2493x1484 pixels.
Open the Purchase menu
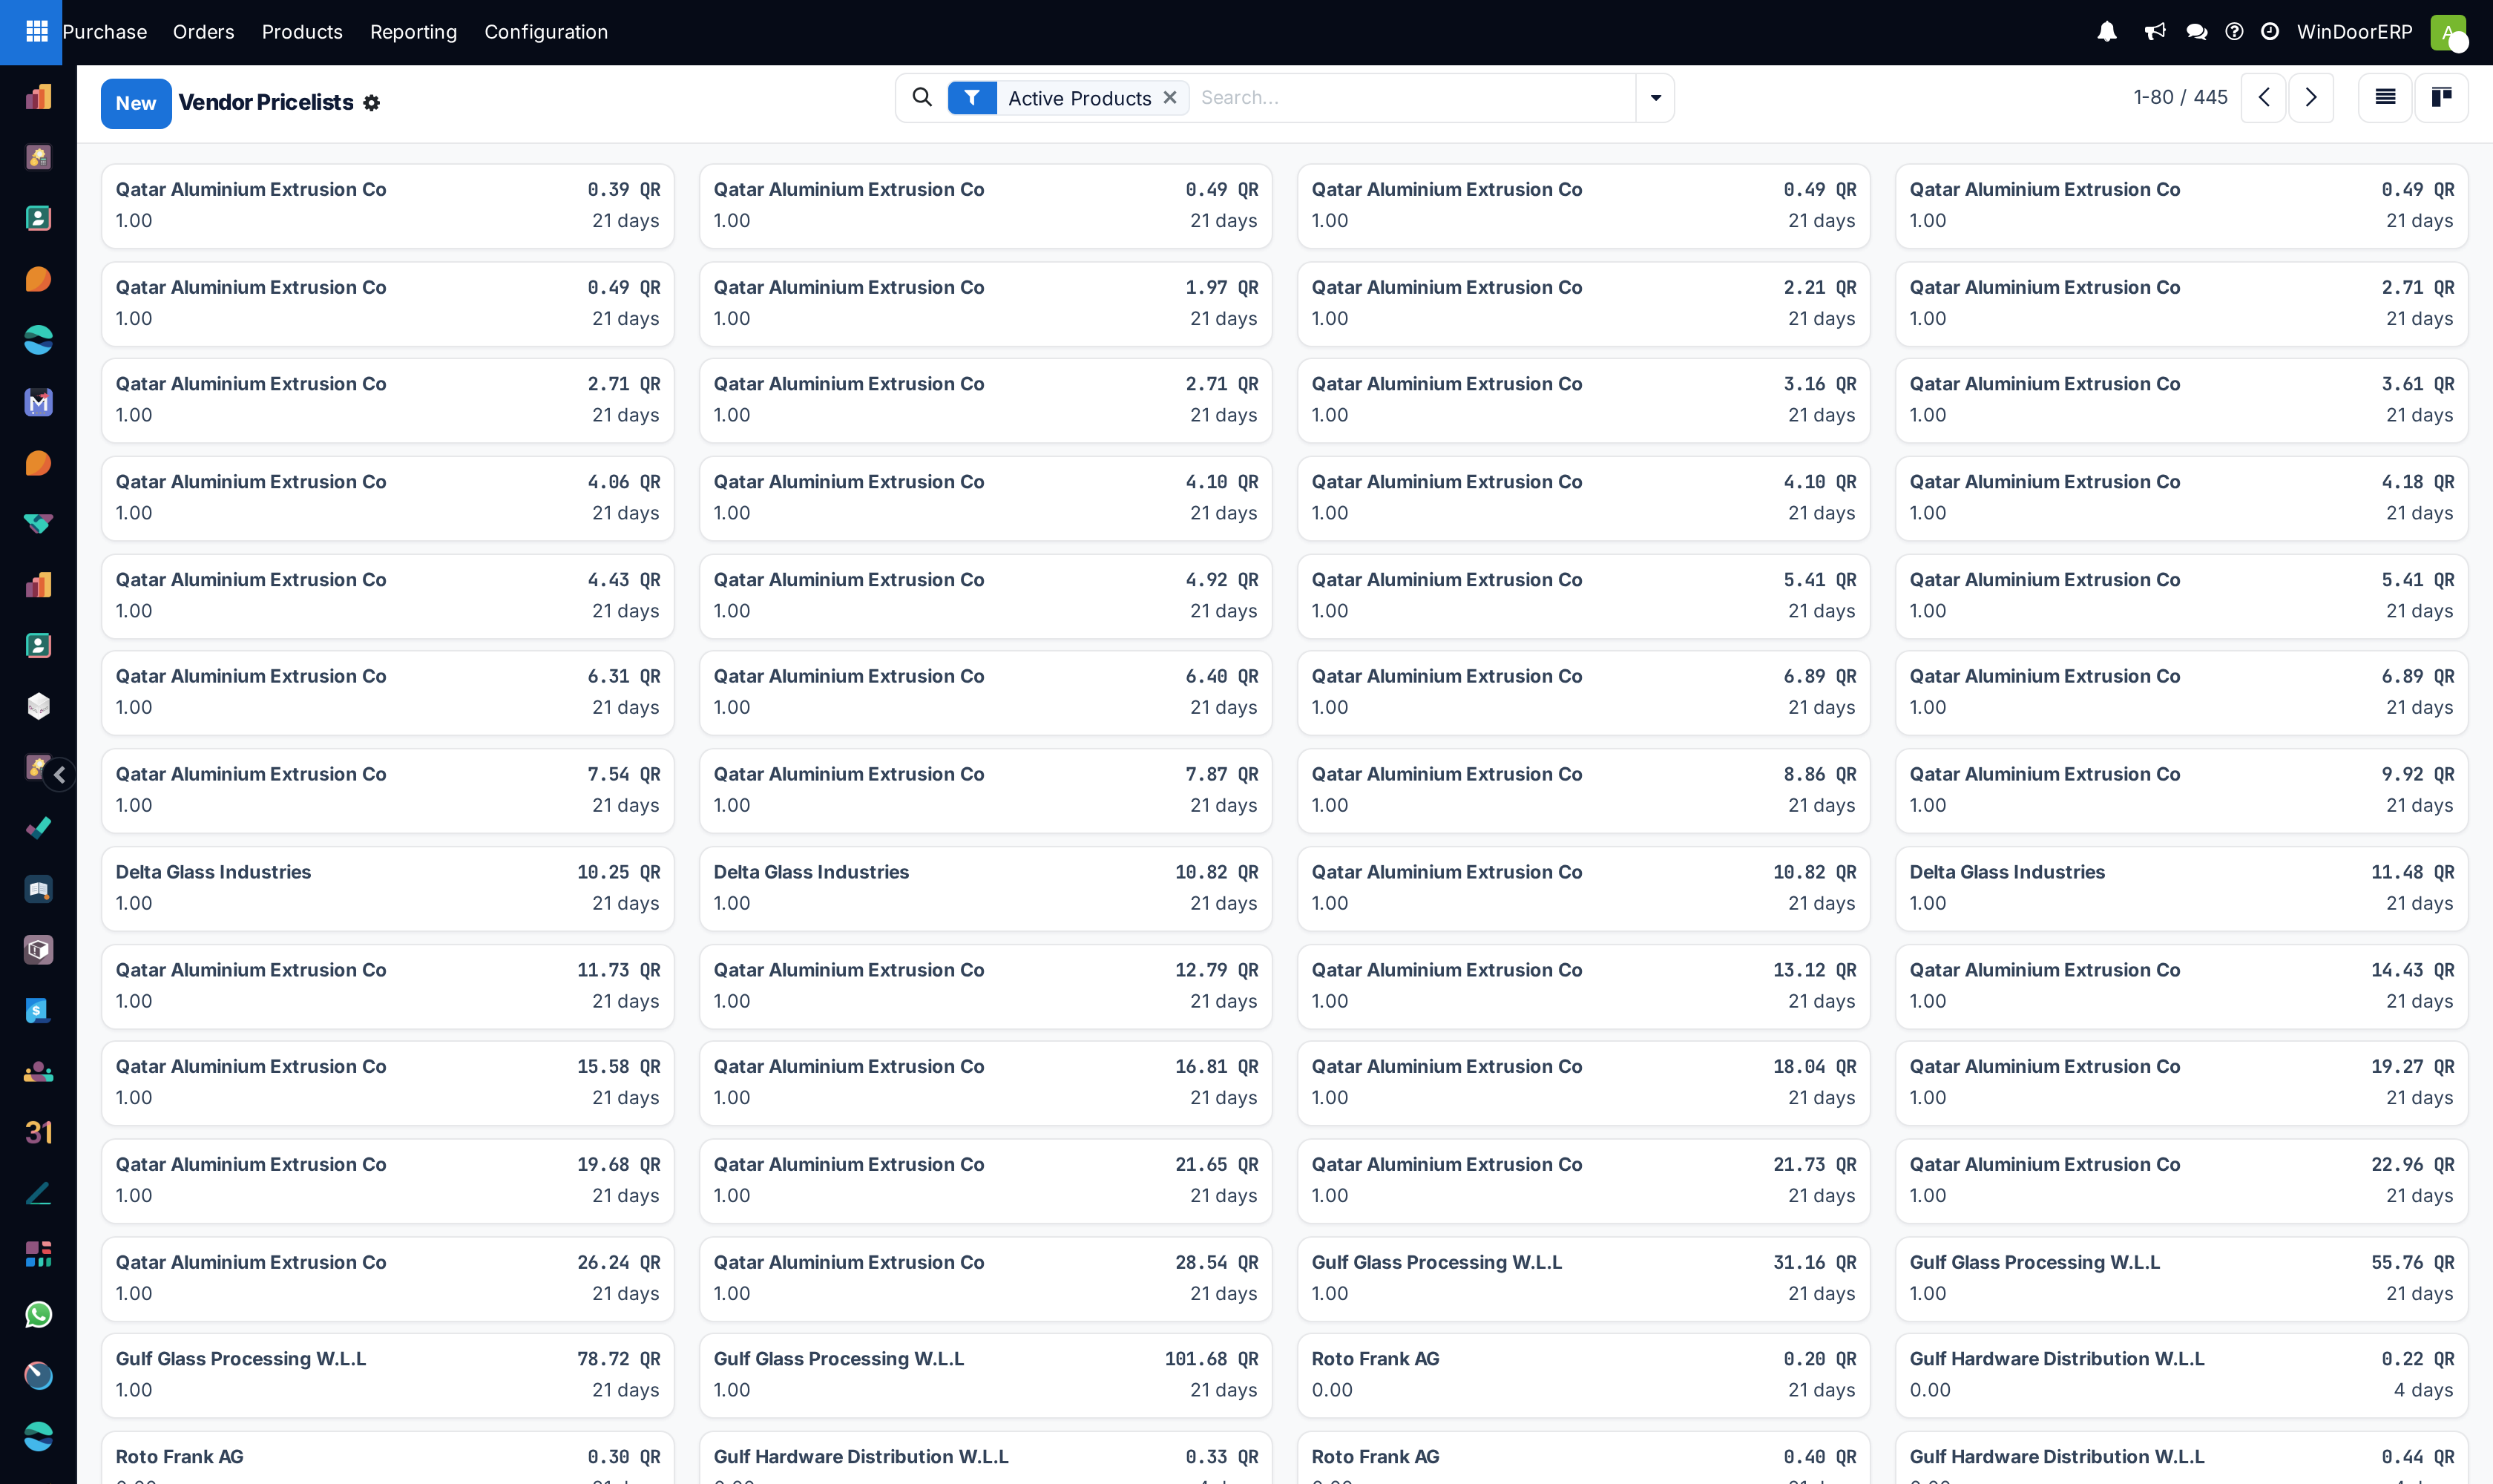[104, 32]
